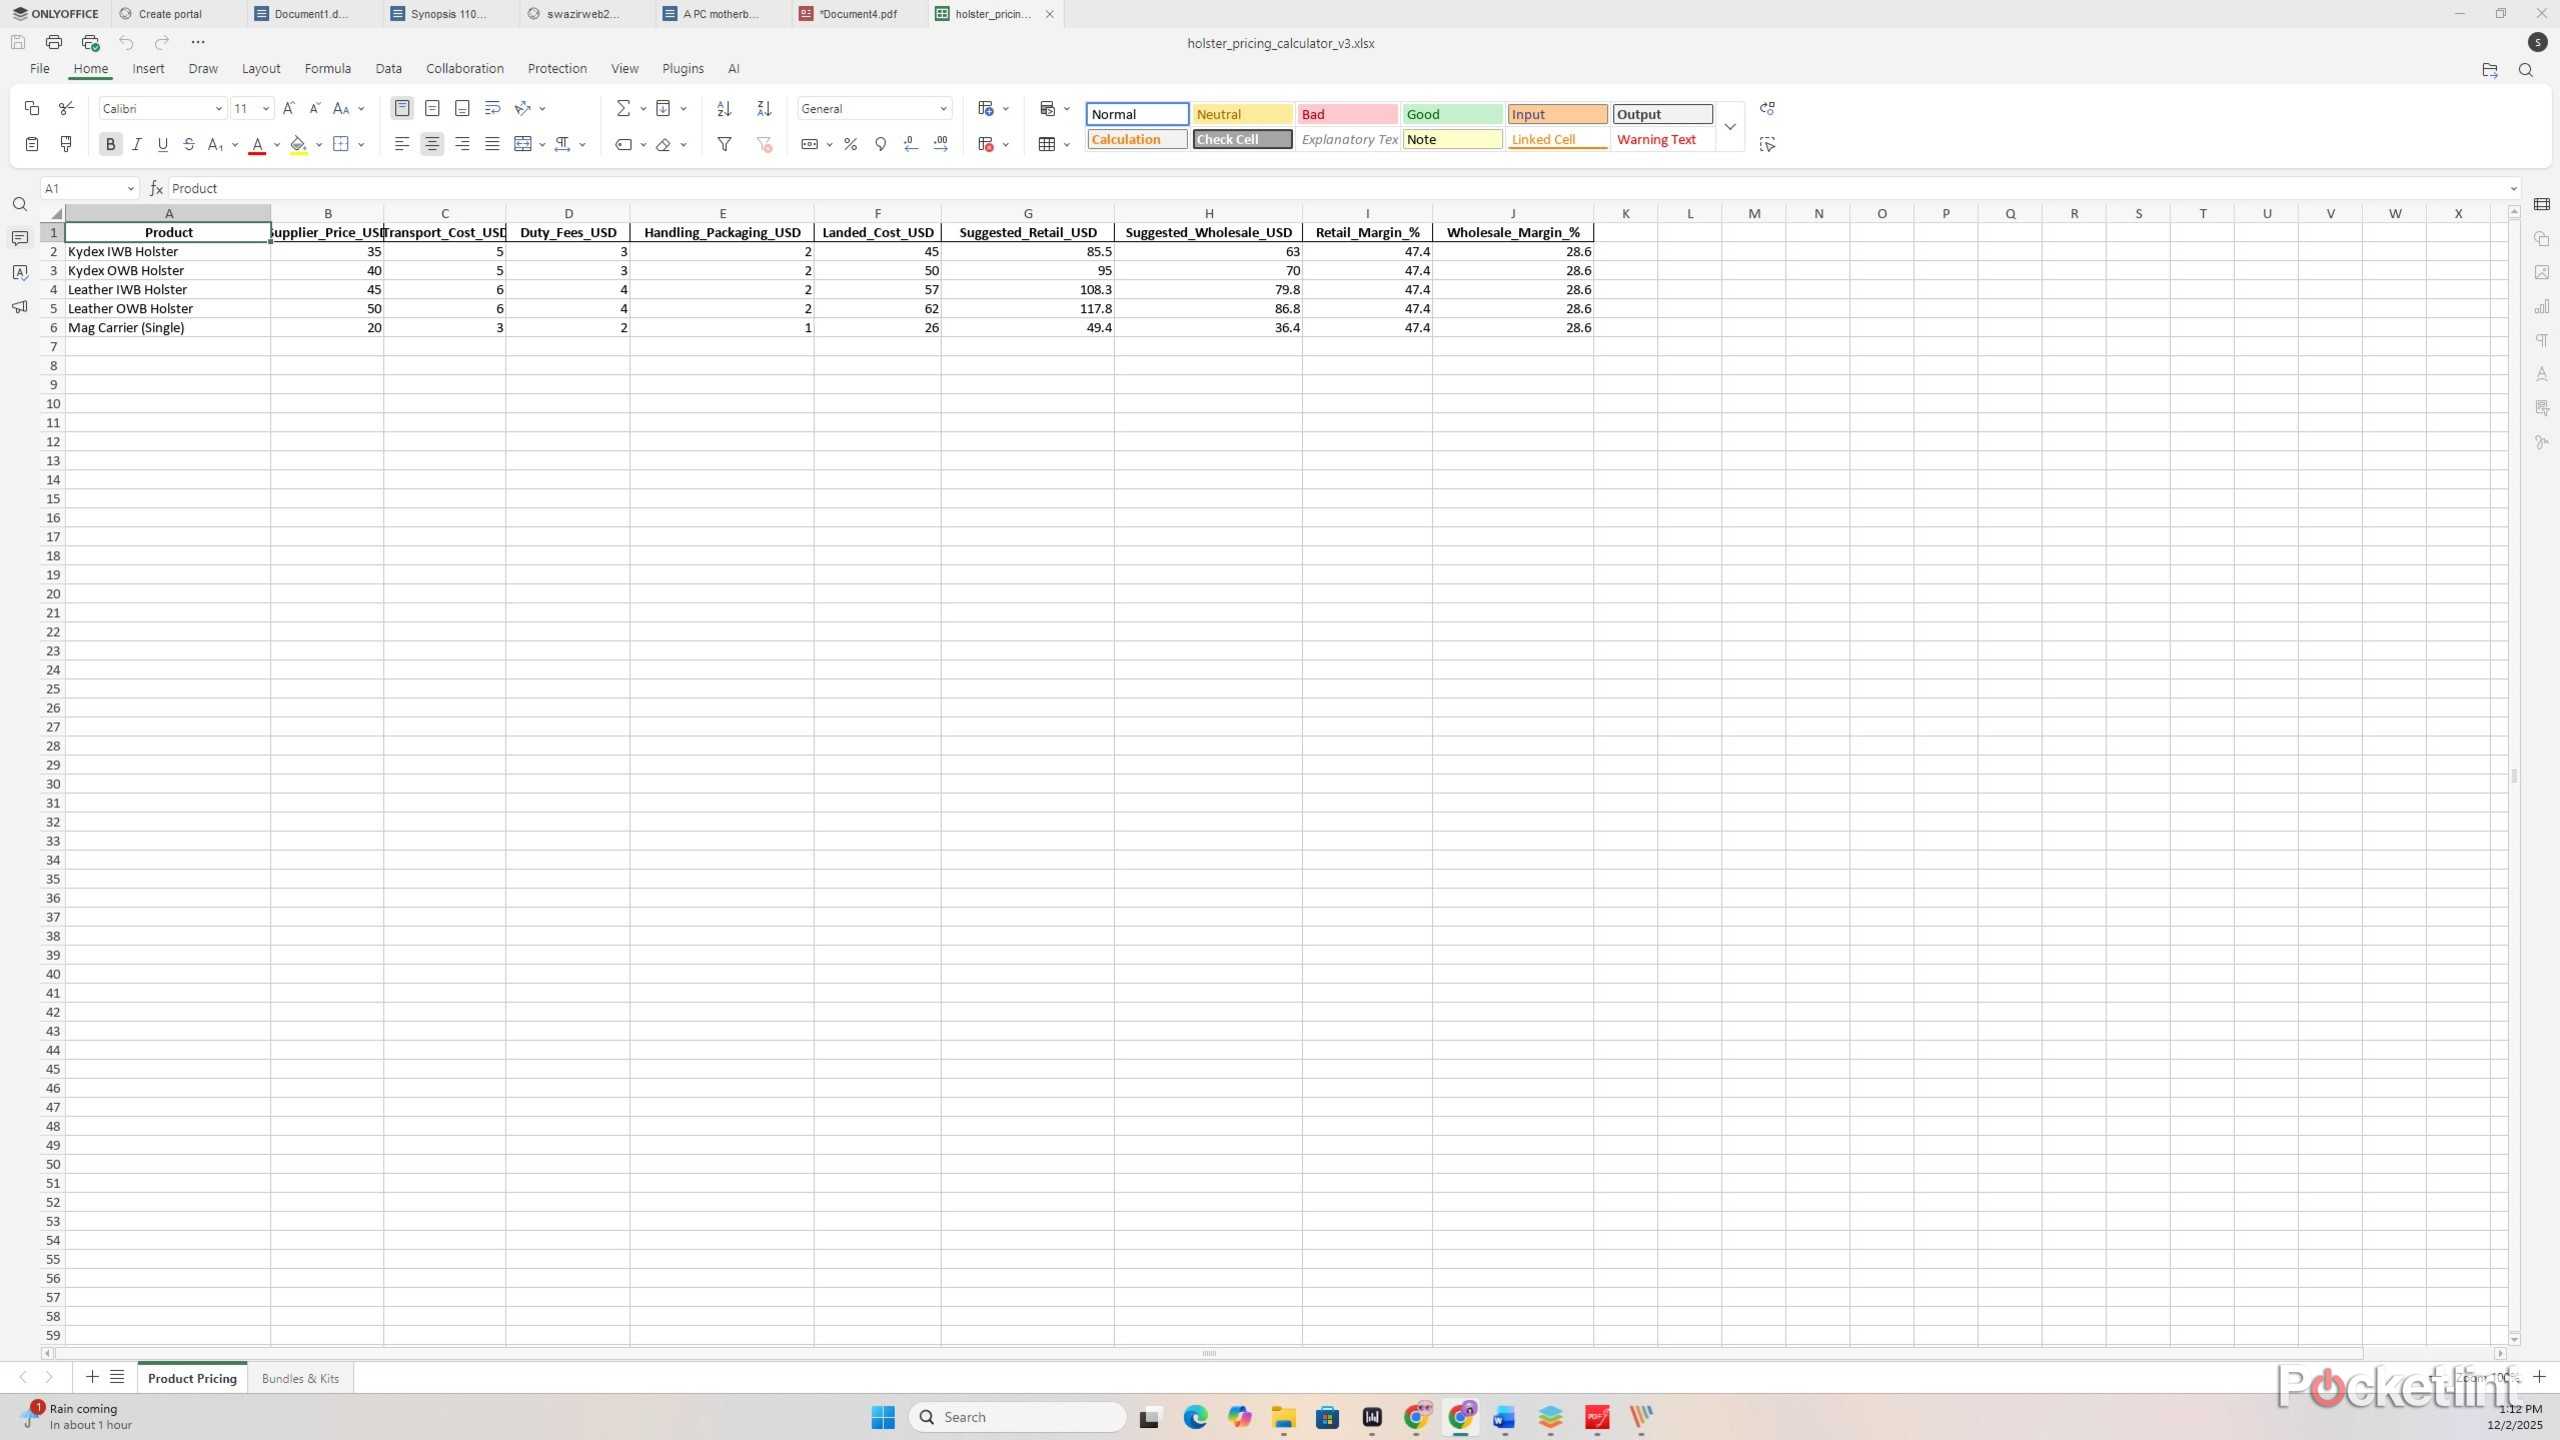This screenshot has width=2560, height=1440.
Task: Click the Paste clipboard icon
Action: click(x=31, y=144)
